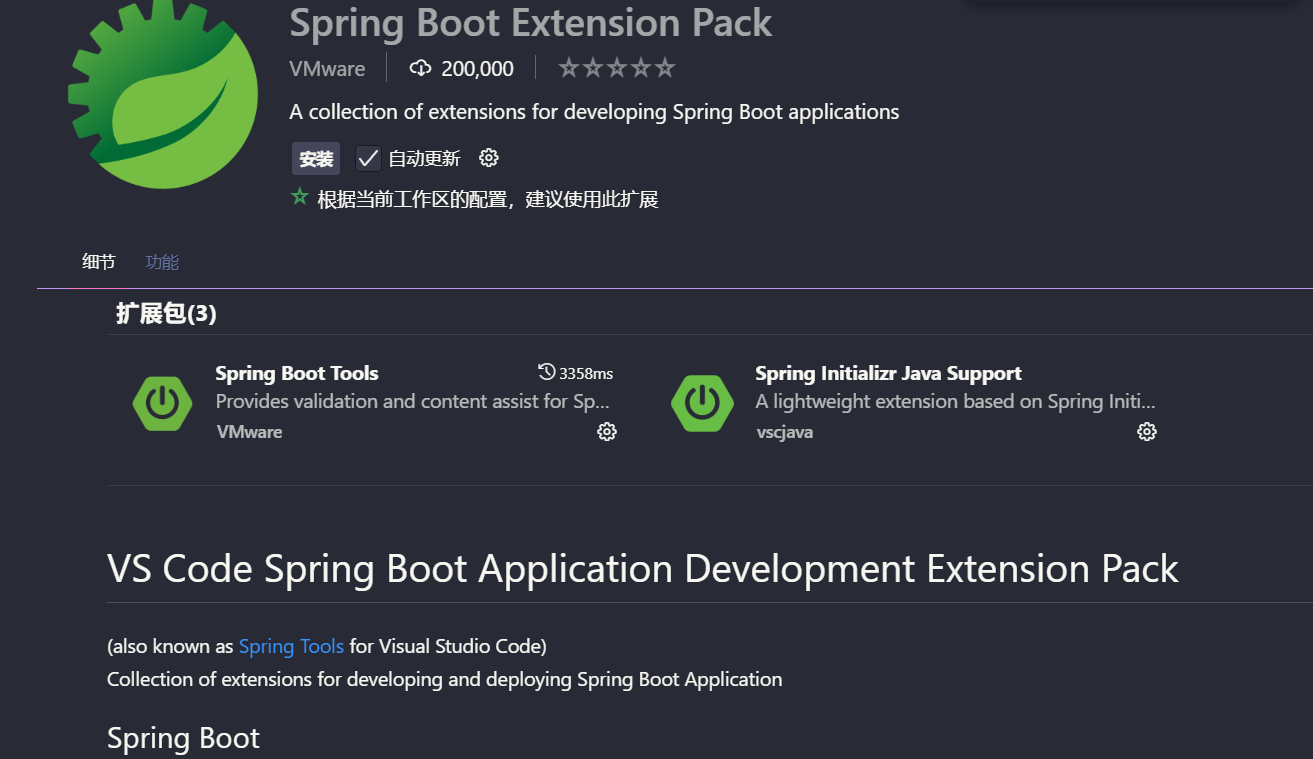
Task: Click the vscjava publisher label
Action: click(x=784, y=432)
